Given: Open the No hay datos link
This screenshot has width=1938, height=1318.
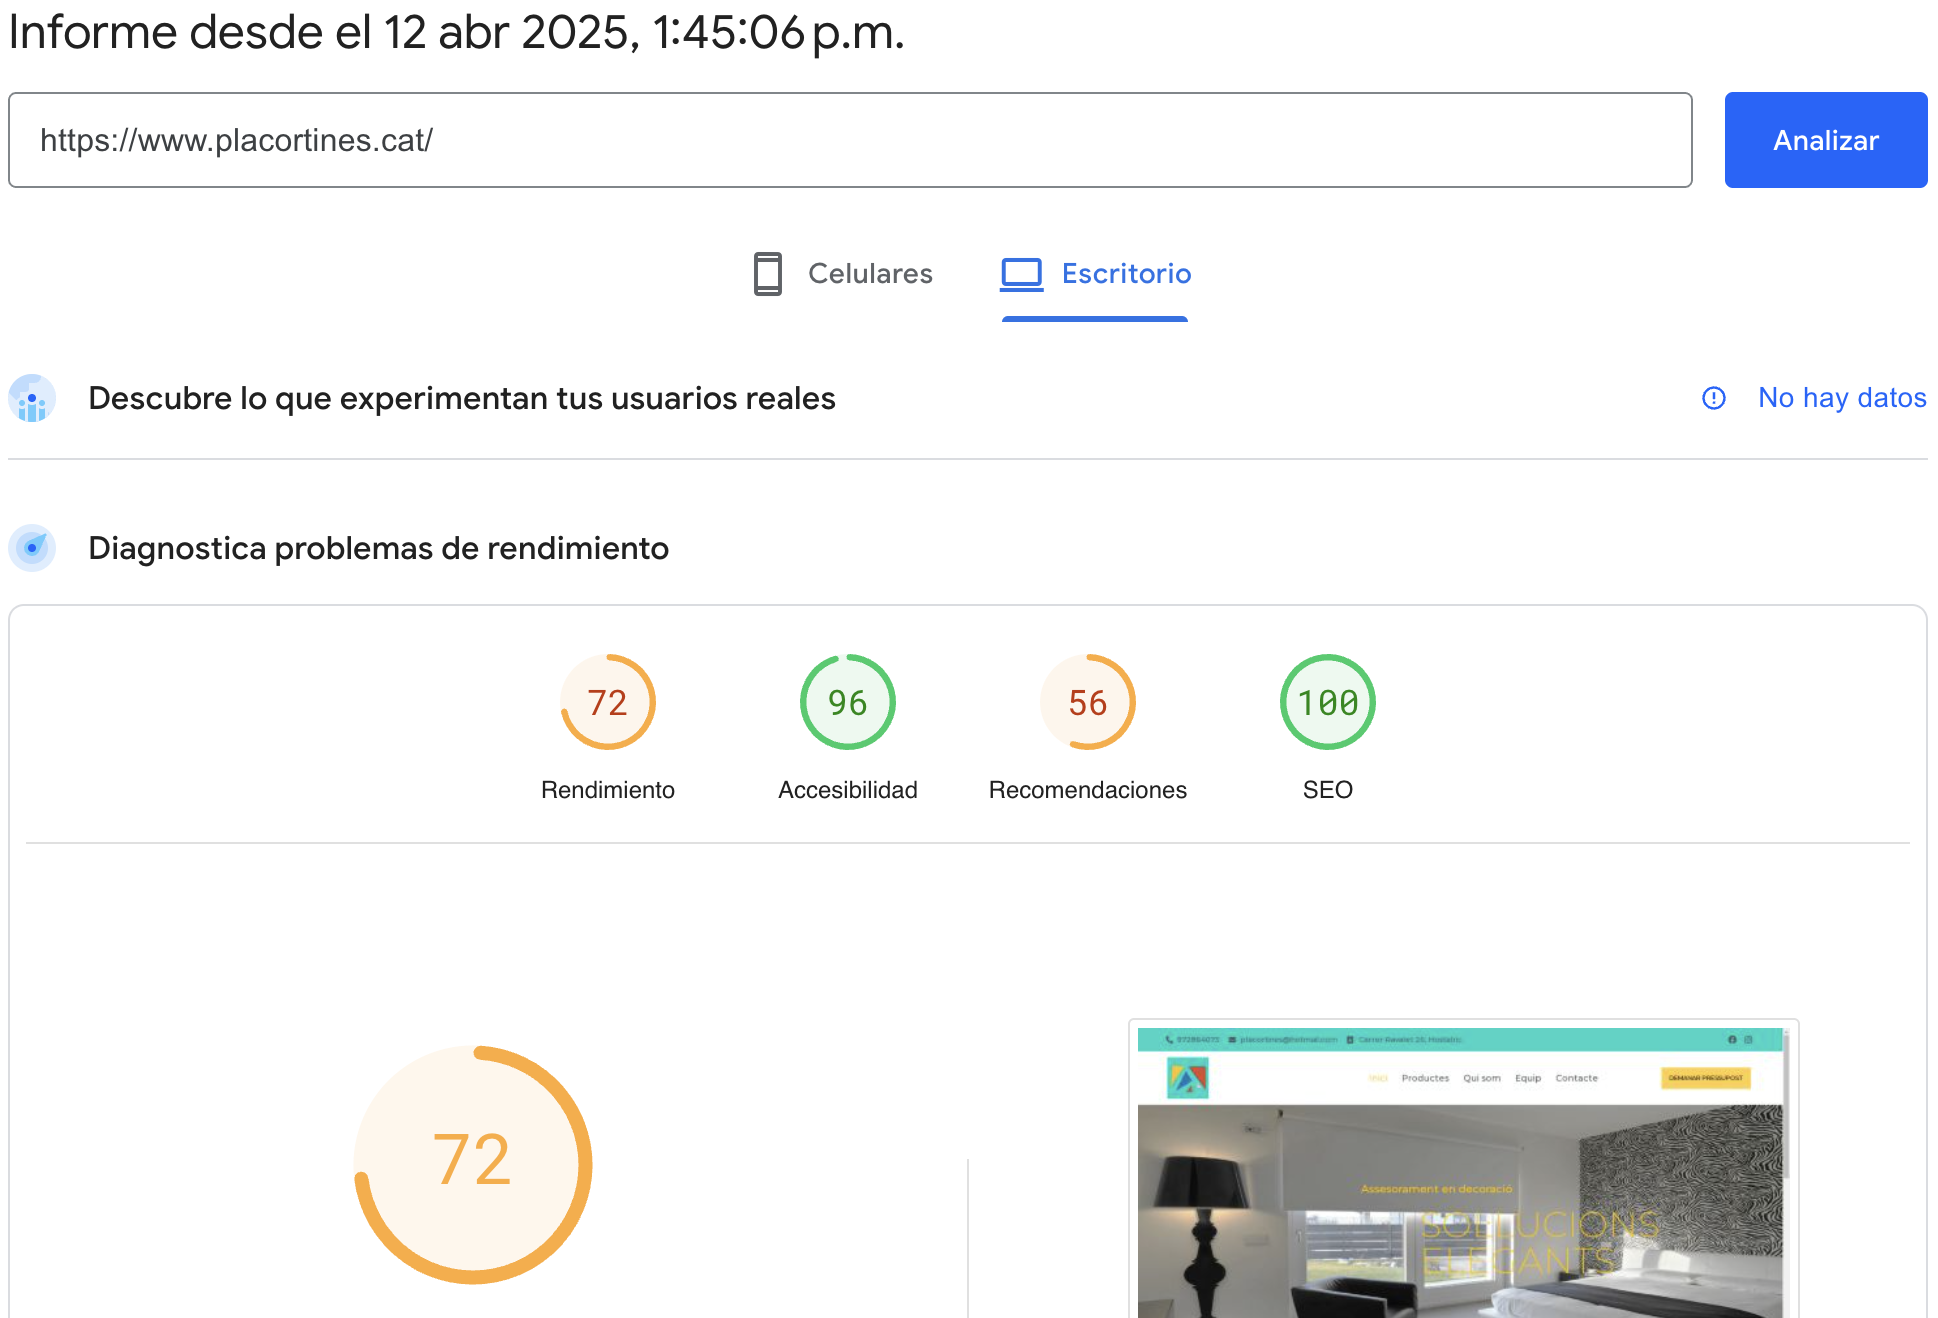Looking at the screenshot, I should [1841, 398].
